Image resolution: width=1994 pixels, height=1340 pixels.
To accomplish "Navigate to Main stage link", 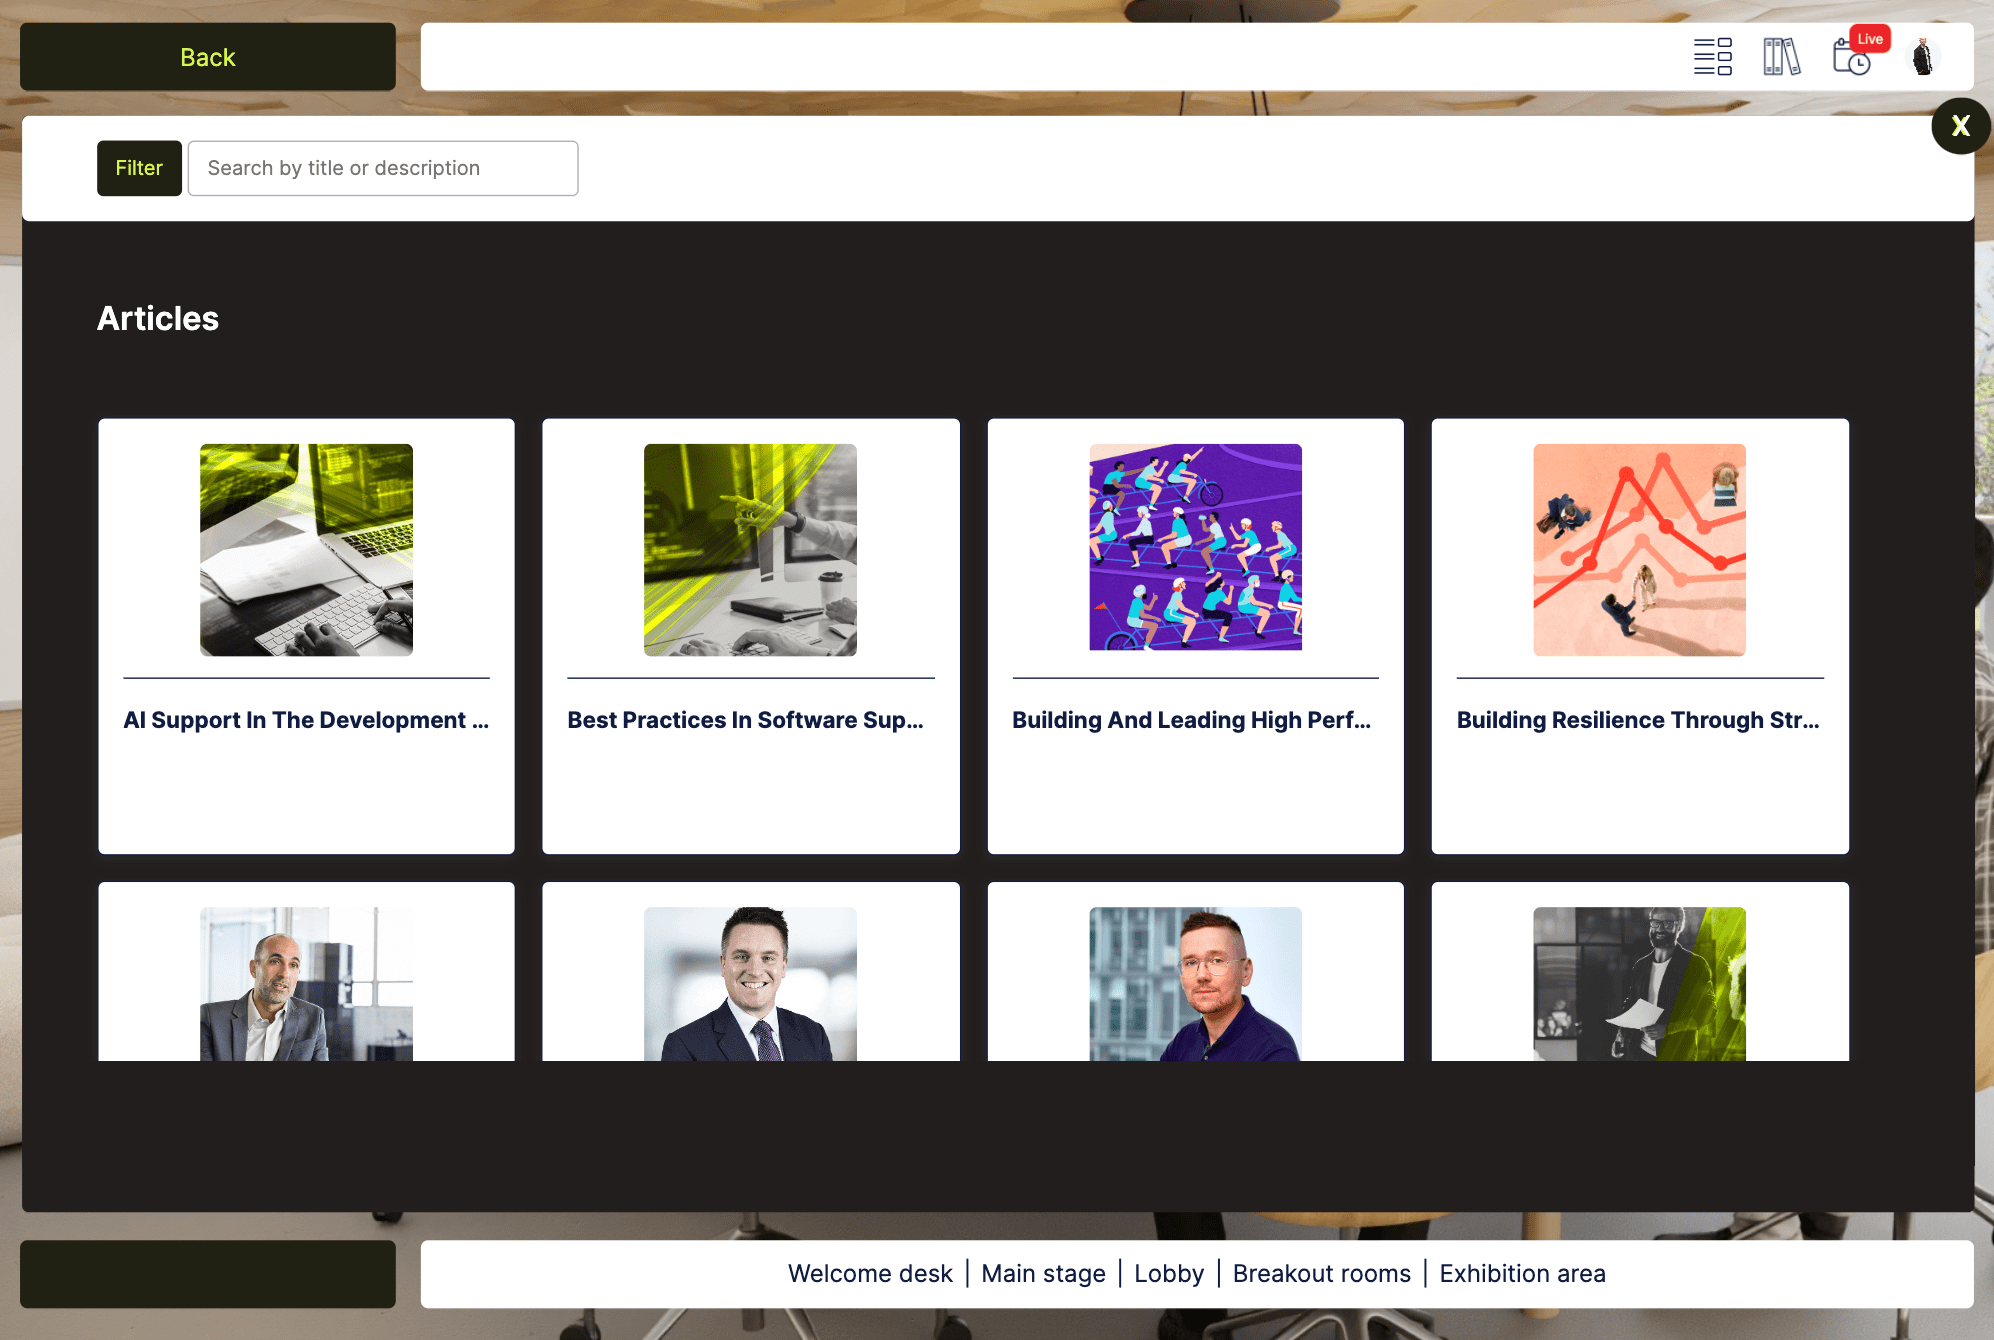I will point(1043,1273).
